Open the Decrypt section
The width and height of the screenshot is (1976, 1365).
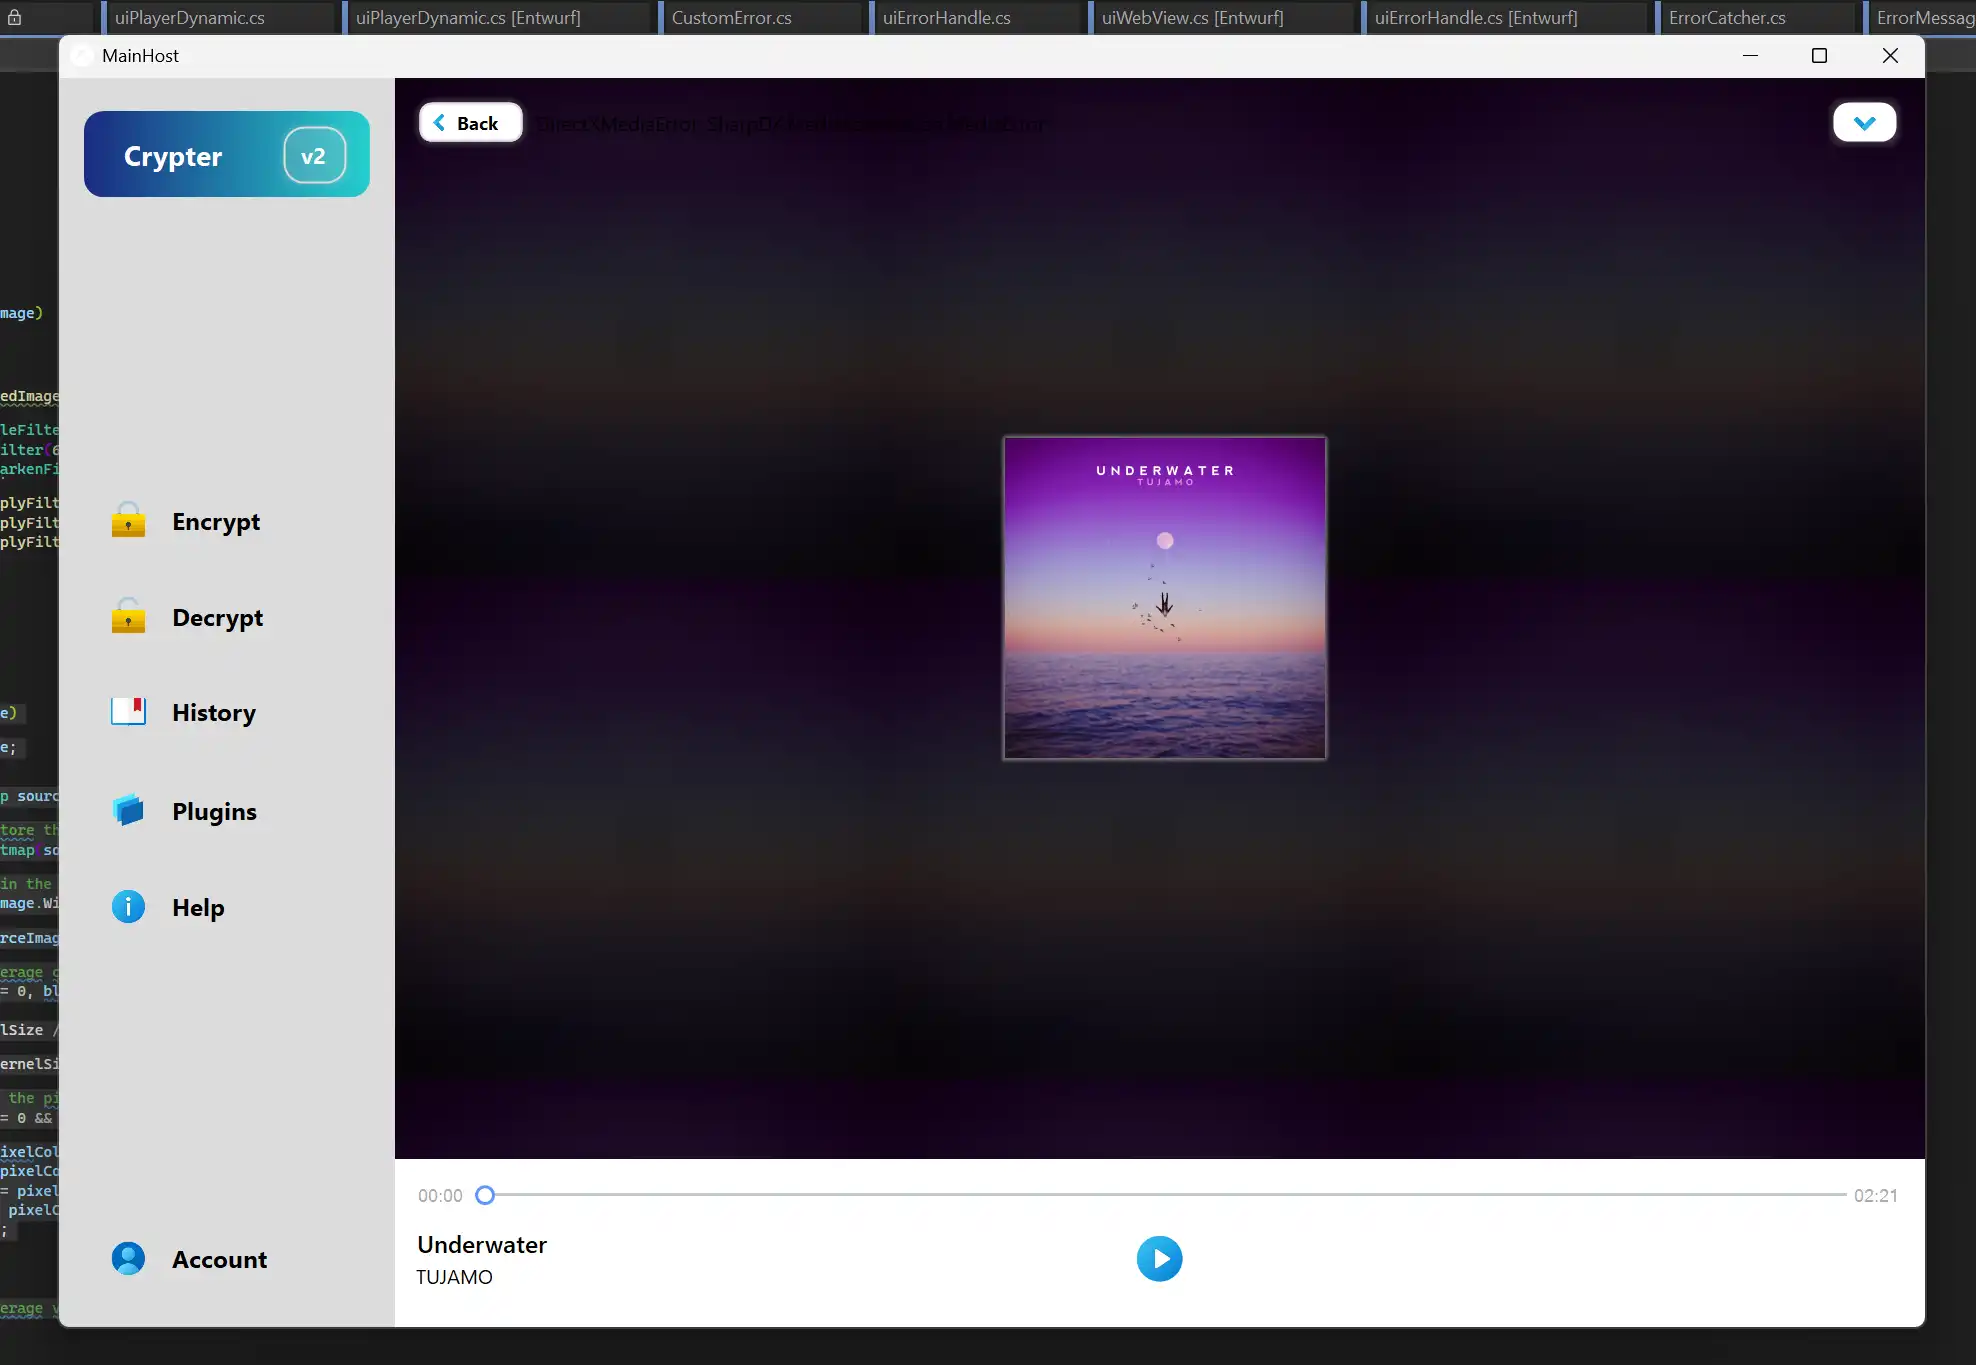(217, 617)
